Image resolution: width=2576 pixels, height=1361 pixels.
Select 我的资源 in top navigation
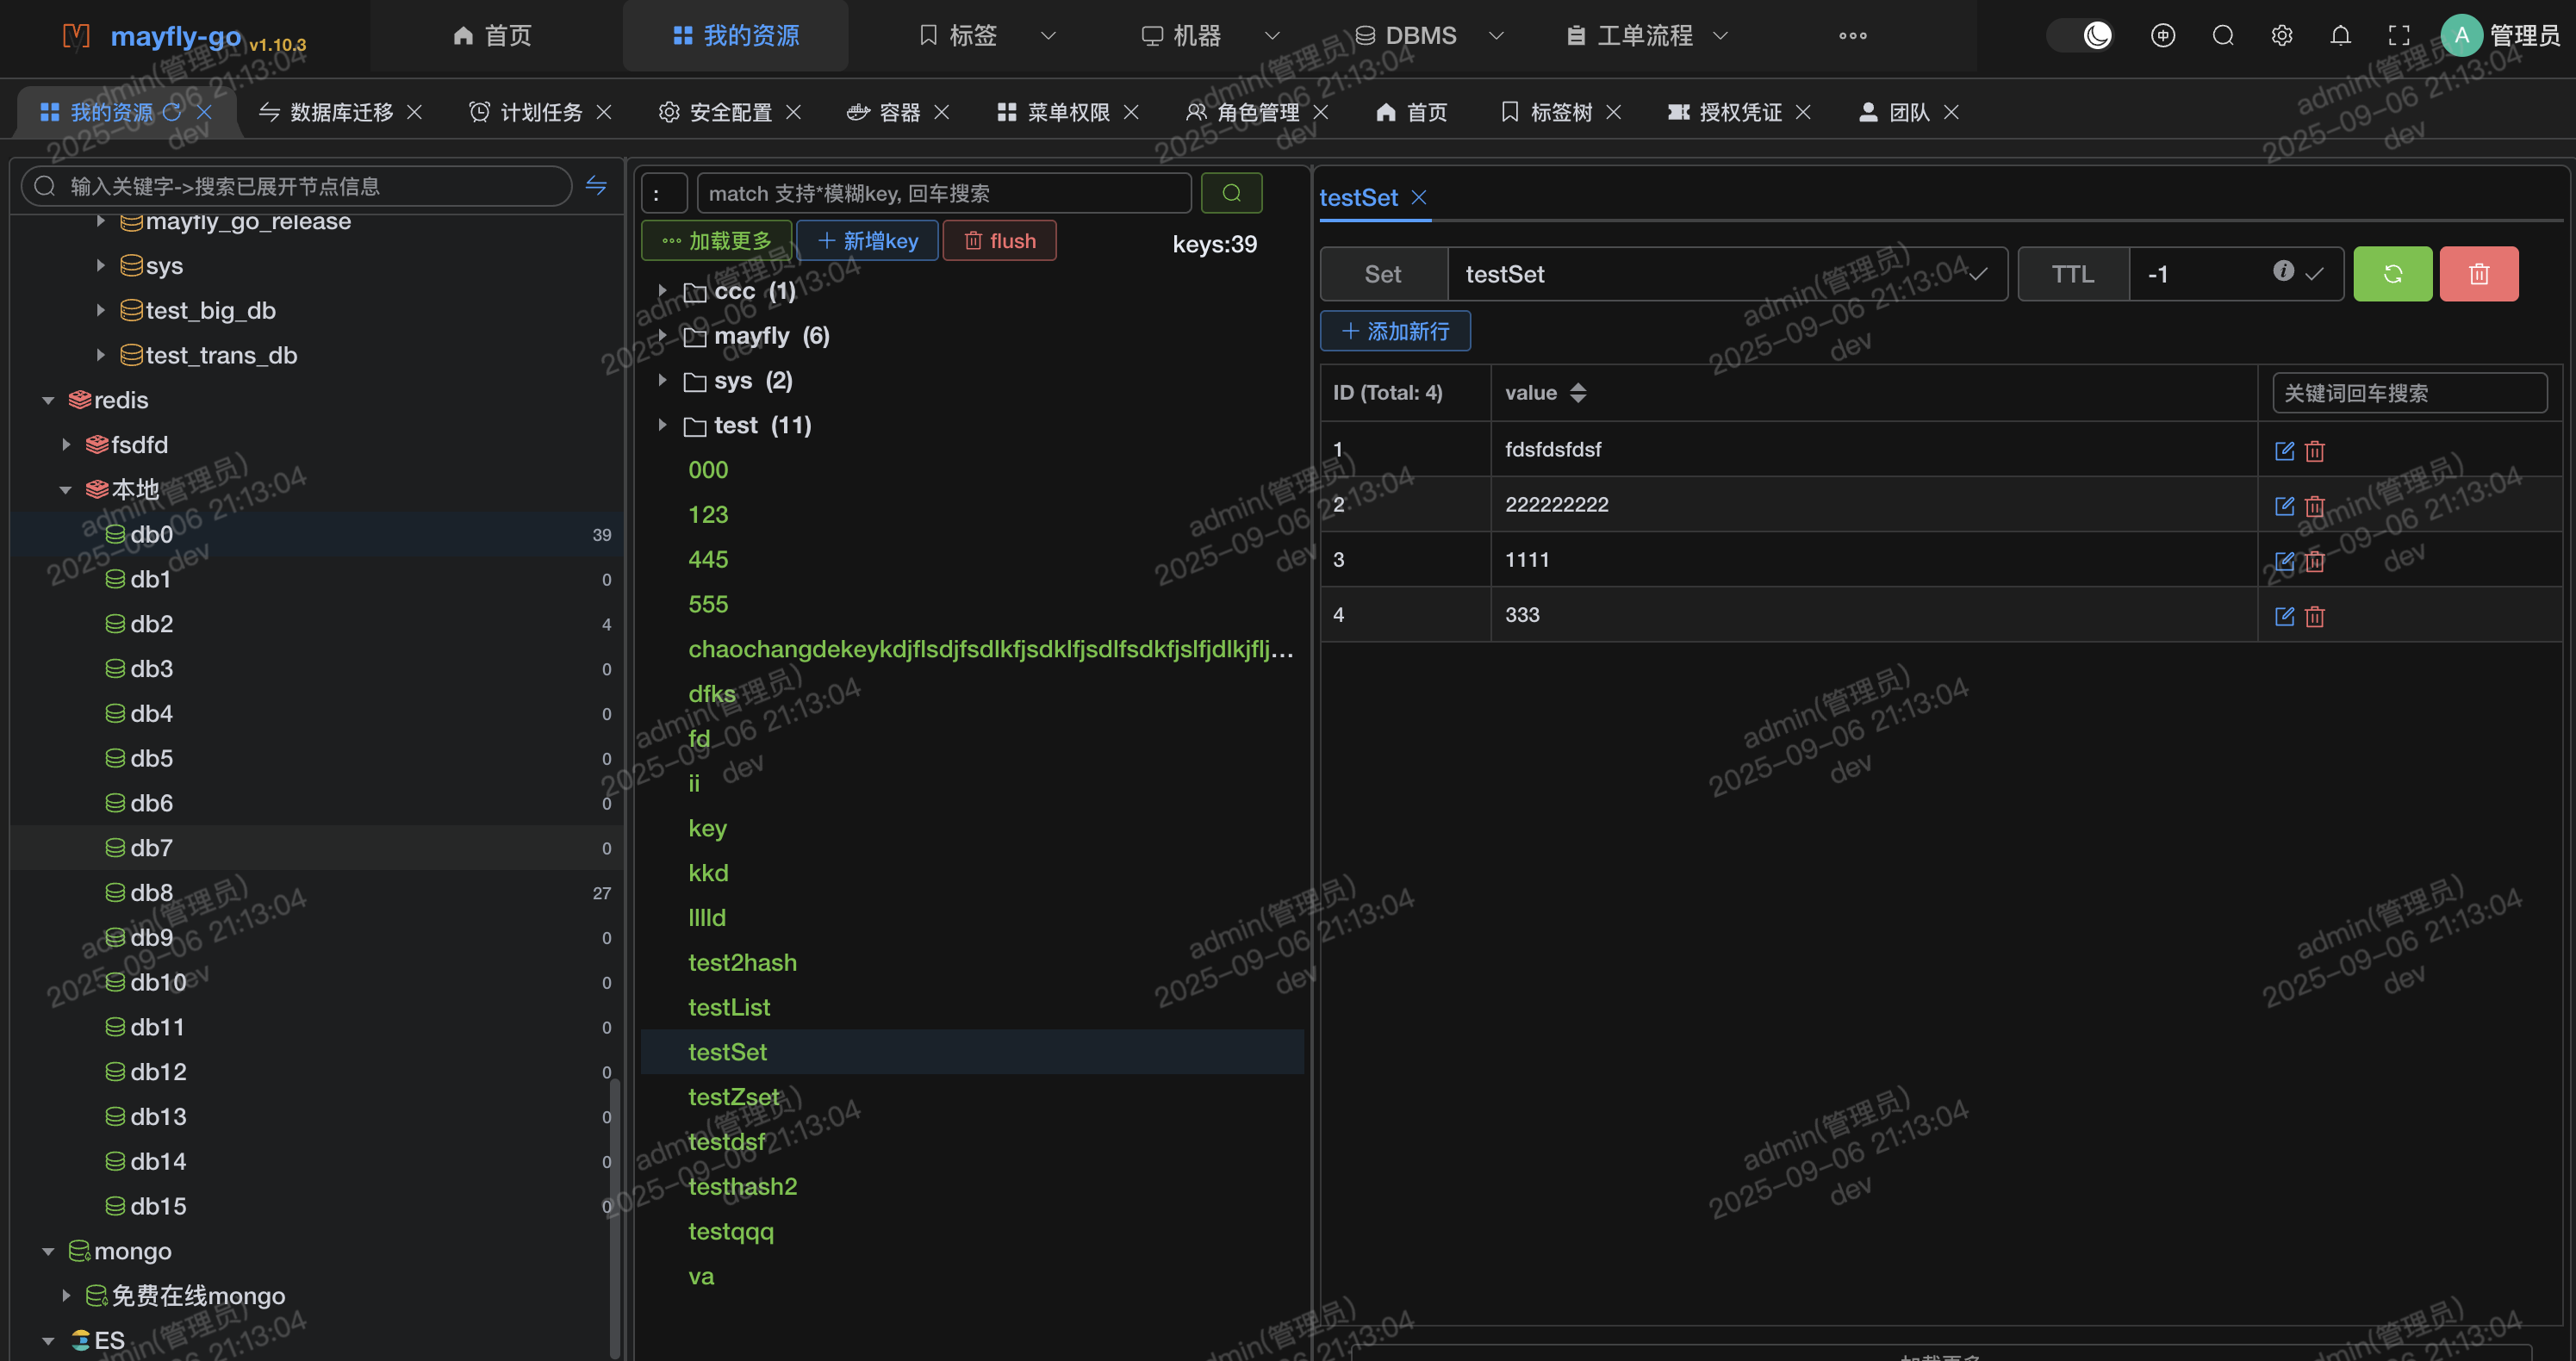(736, 36)
